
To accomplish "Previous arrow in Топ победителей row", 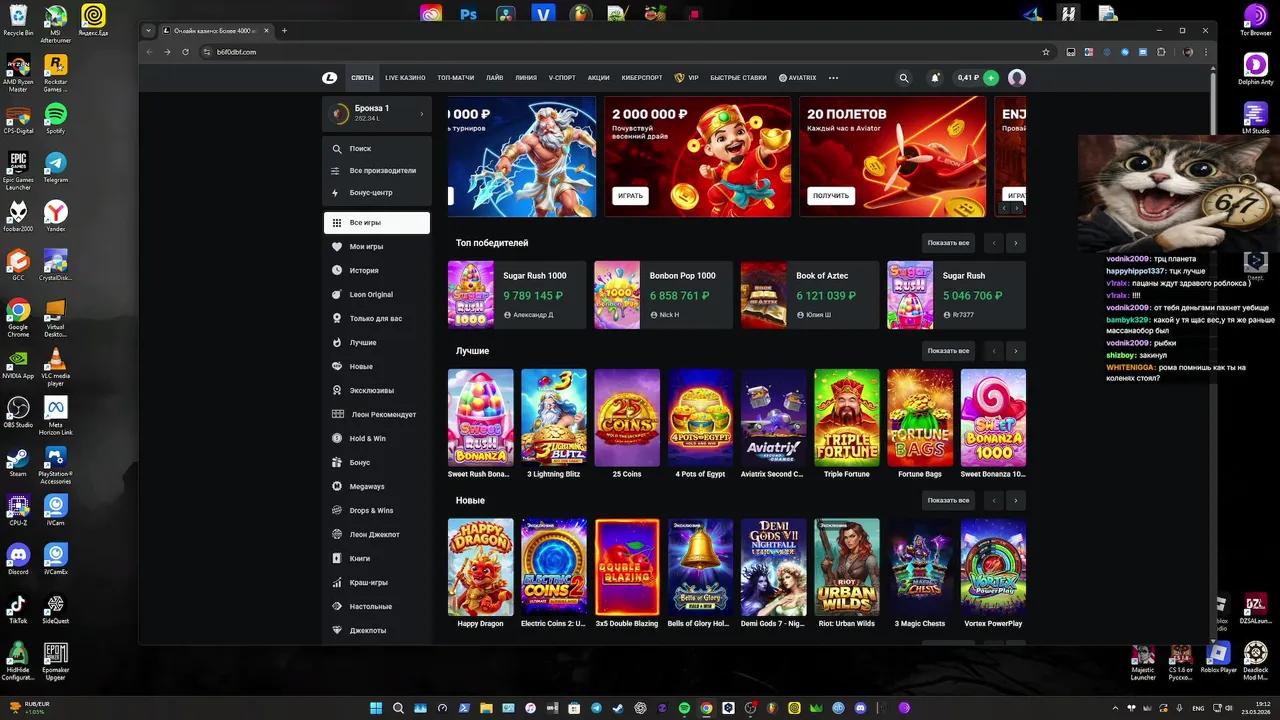I will (993, 243).
